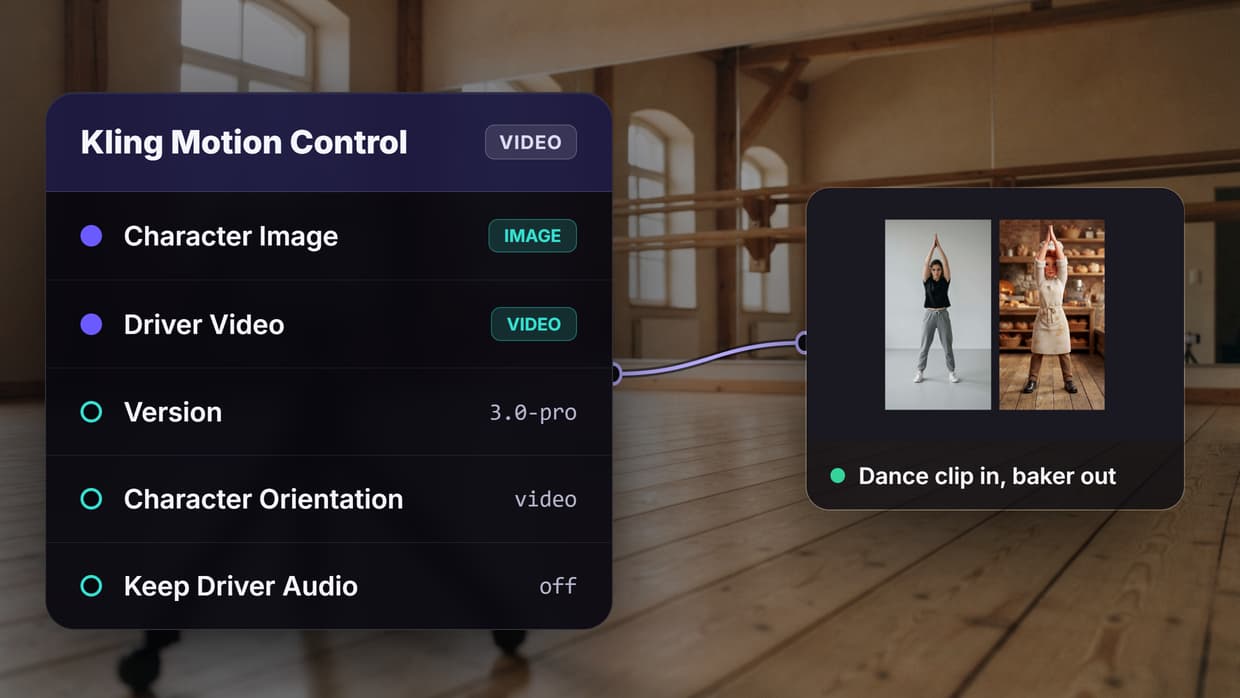
Task: Open the 3.0-pro version value
Action: point(533,412)
